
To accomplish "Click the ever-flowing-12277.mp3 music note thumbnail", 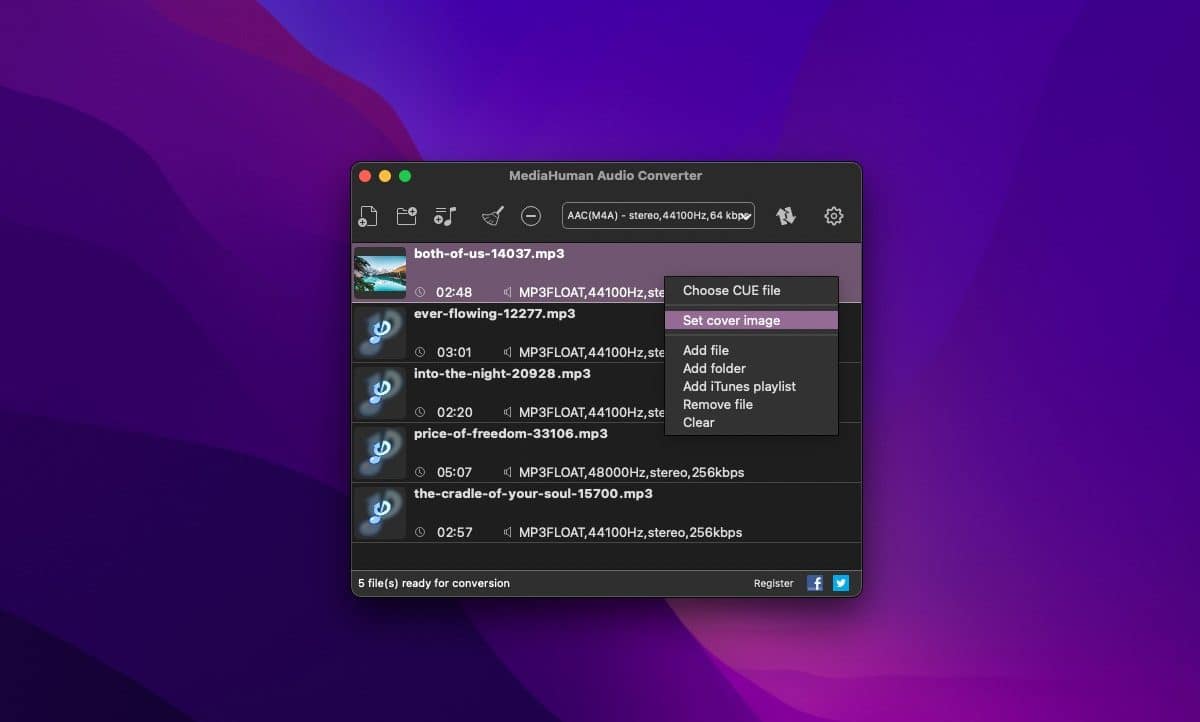I will point(380,333).
